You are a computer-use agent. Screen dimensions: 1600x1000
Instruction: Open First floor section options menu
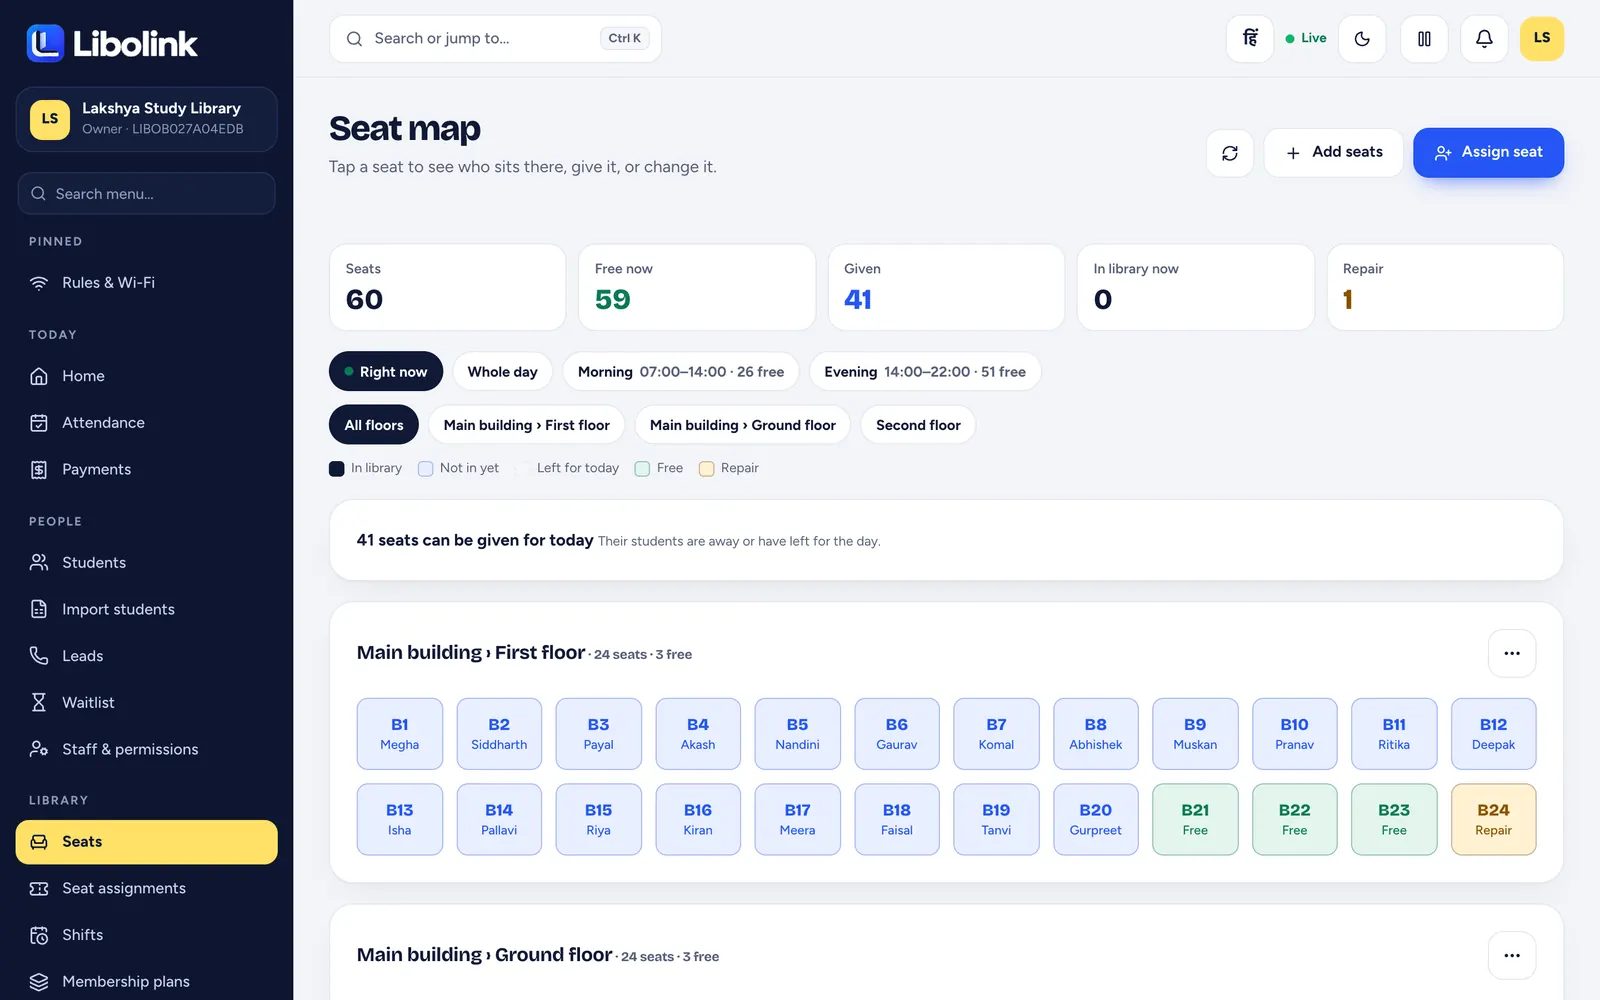[x=1512, y=654]
